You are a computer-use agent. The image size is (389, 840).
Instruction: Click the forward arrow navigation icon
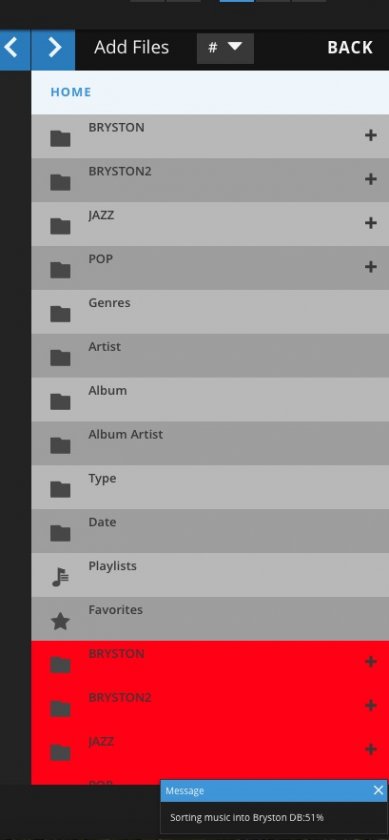coord(54,49)
